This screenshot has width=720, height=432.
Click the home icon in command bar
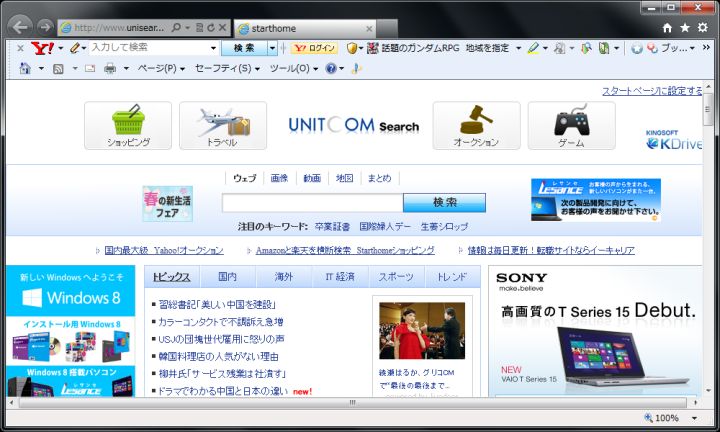tap(26, 68)
